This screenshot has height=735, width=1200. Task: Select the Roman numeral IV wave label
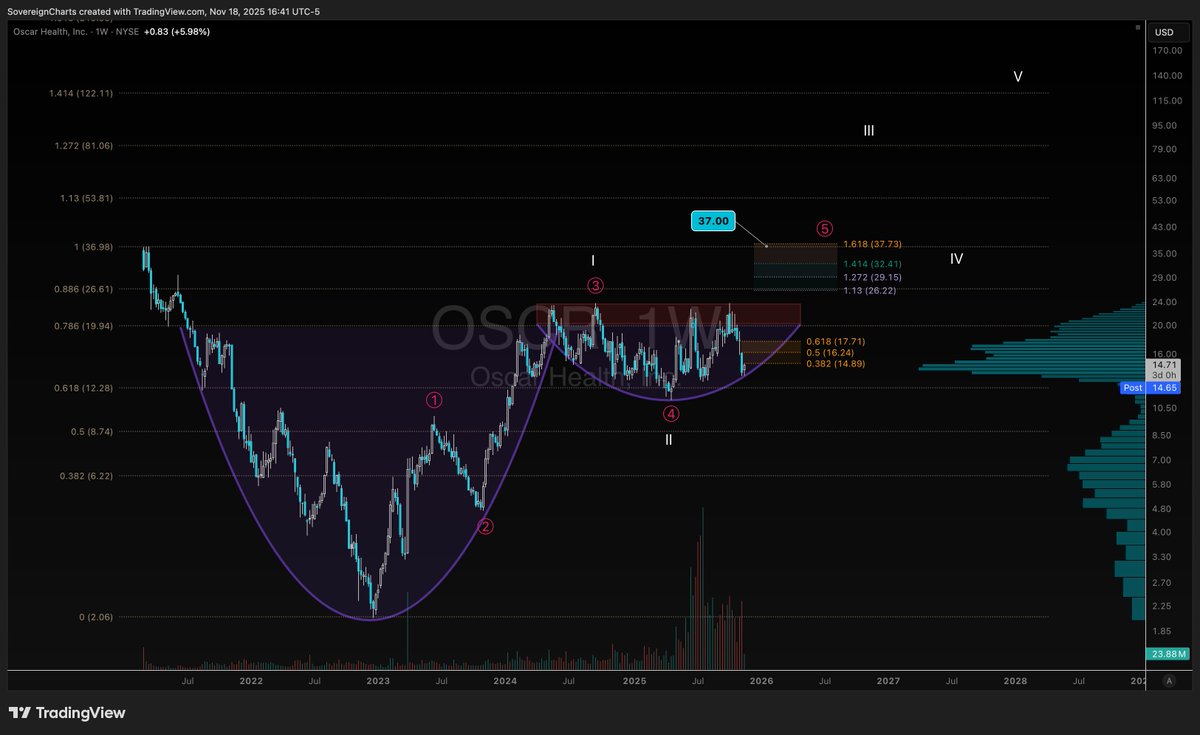[x=957, y=259]
